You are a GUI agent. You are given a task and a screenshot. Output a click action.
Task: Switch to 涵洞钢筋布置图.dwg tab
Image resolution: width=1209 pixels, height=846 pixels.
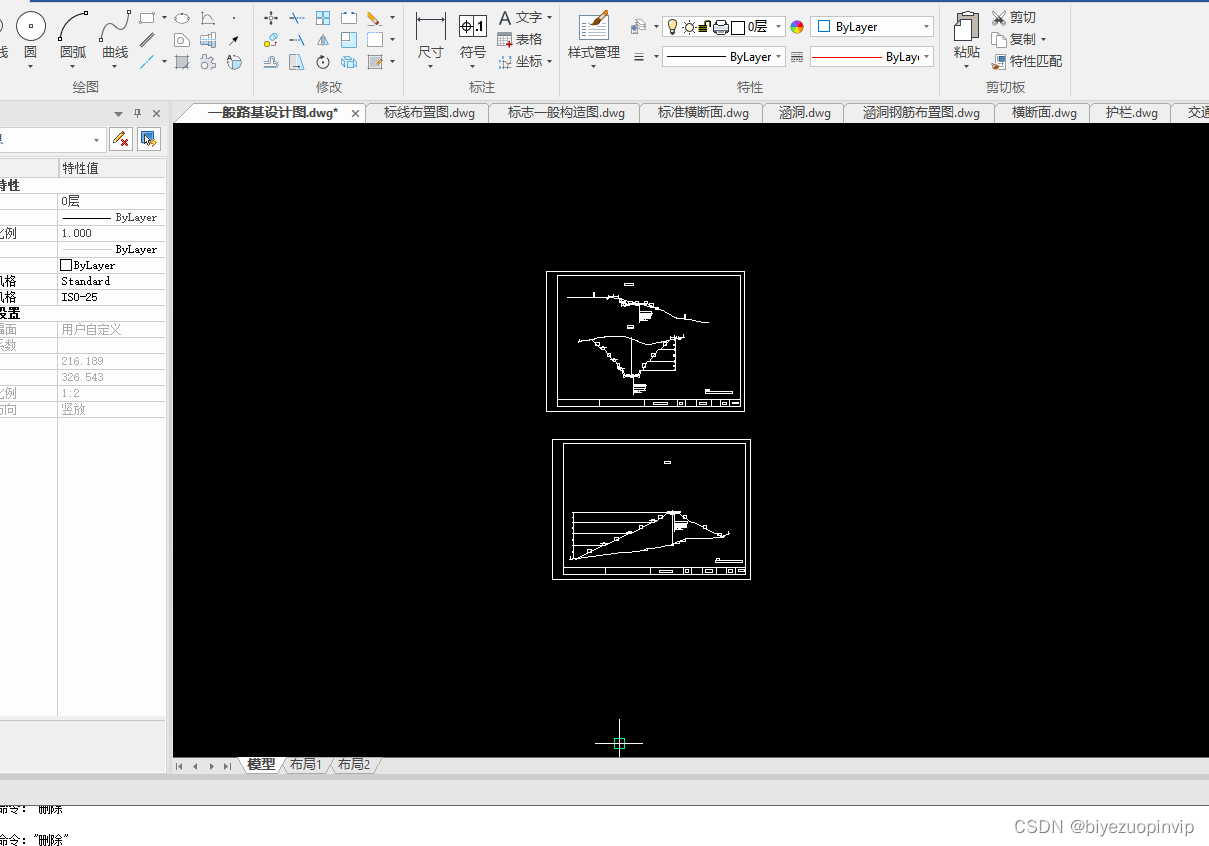pyautogui.click(x=922, y=113)
